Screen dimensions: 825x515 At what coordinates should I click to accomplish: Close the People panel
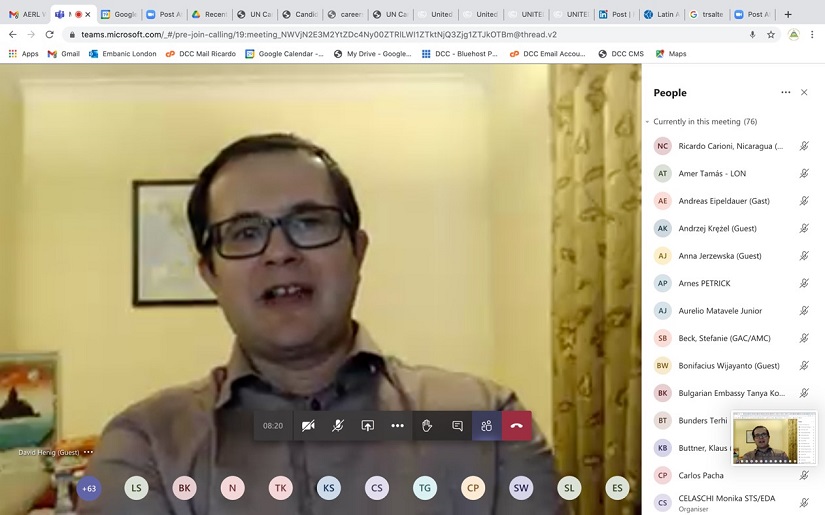pos(804,92)
